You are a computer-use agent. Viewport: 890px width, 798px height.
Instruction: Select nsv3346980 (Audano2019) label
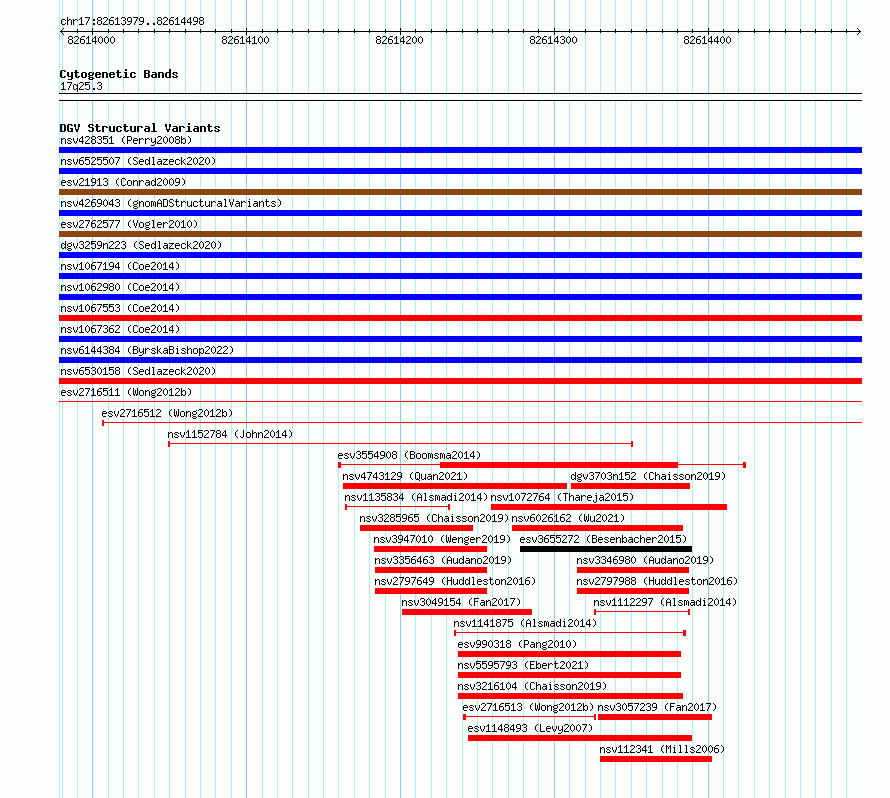pos(645,560)
